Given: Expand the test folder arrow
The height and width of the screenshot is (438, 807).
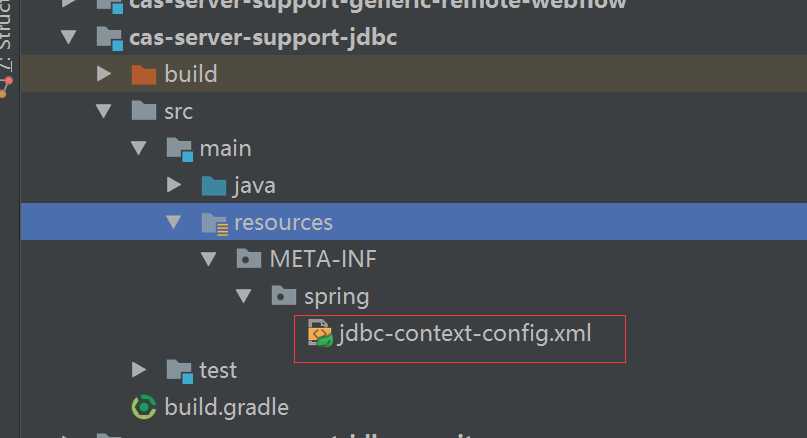Looking at the screenshot, I should [139, 370].
